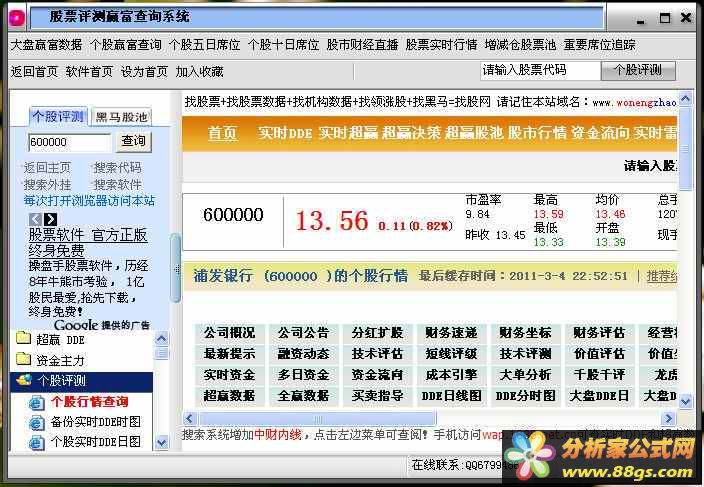
Task: Click 搜索代码 link
Action: (117, 168)
